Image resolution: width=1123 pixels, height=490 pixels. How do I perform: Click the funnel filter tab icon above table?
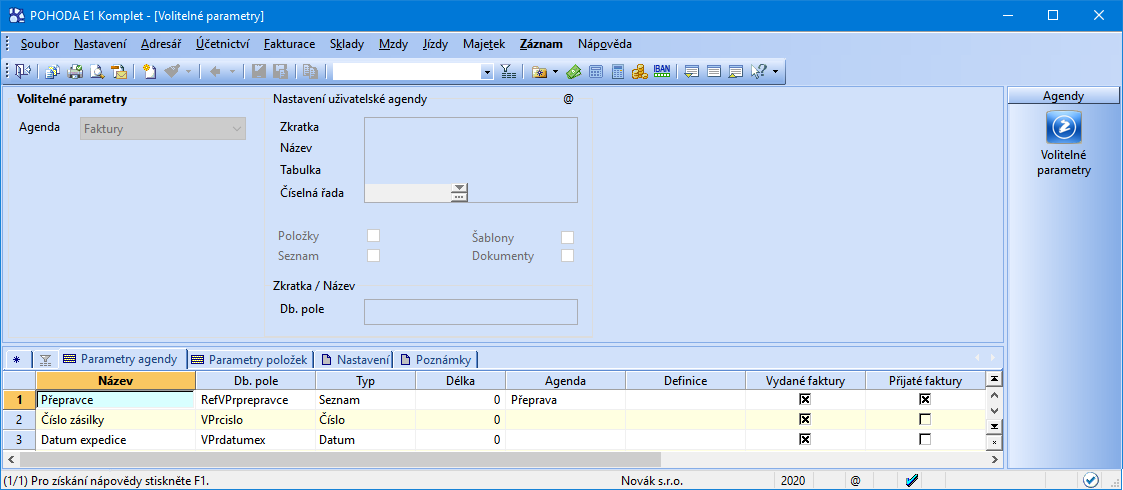(45, 359)
